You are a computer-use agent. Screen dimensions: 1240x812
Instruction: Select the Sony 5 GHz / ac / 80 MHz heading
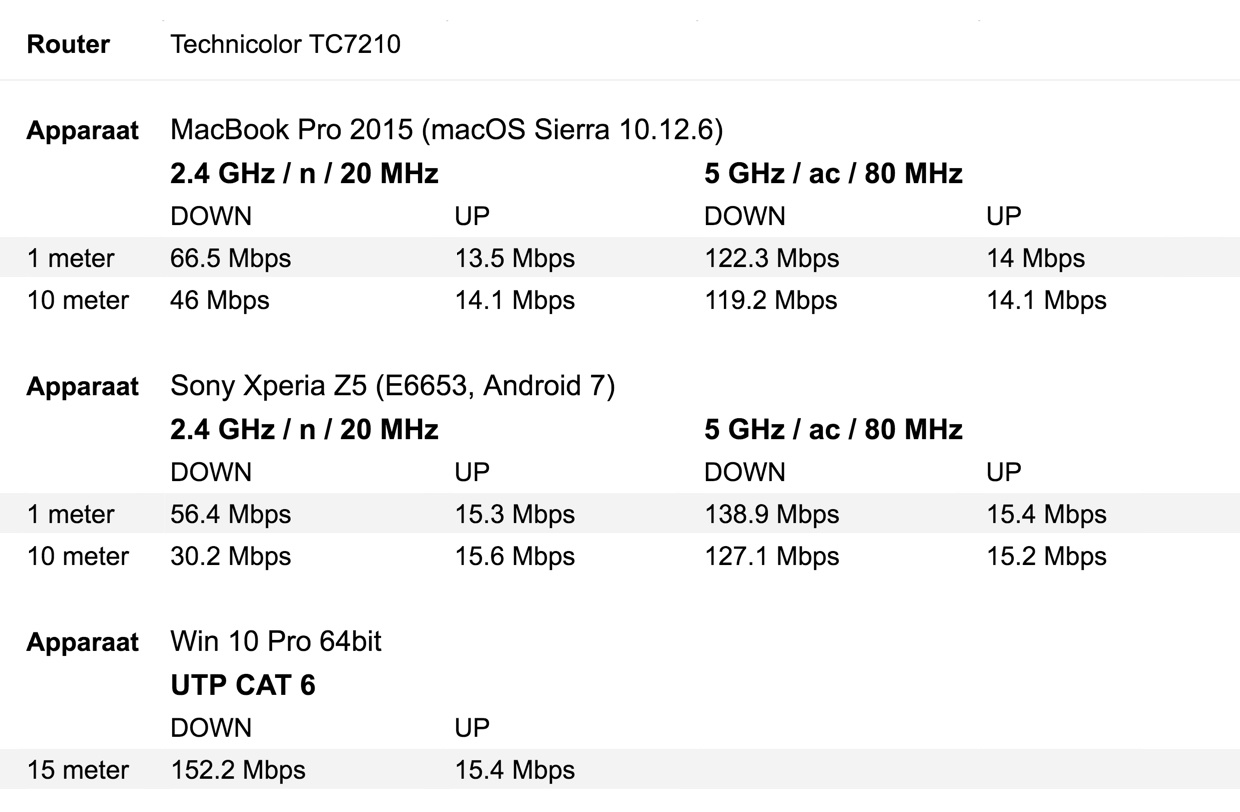click(833, 429)
